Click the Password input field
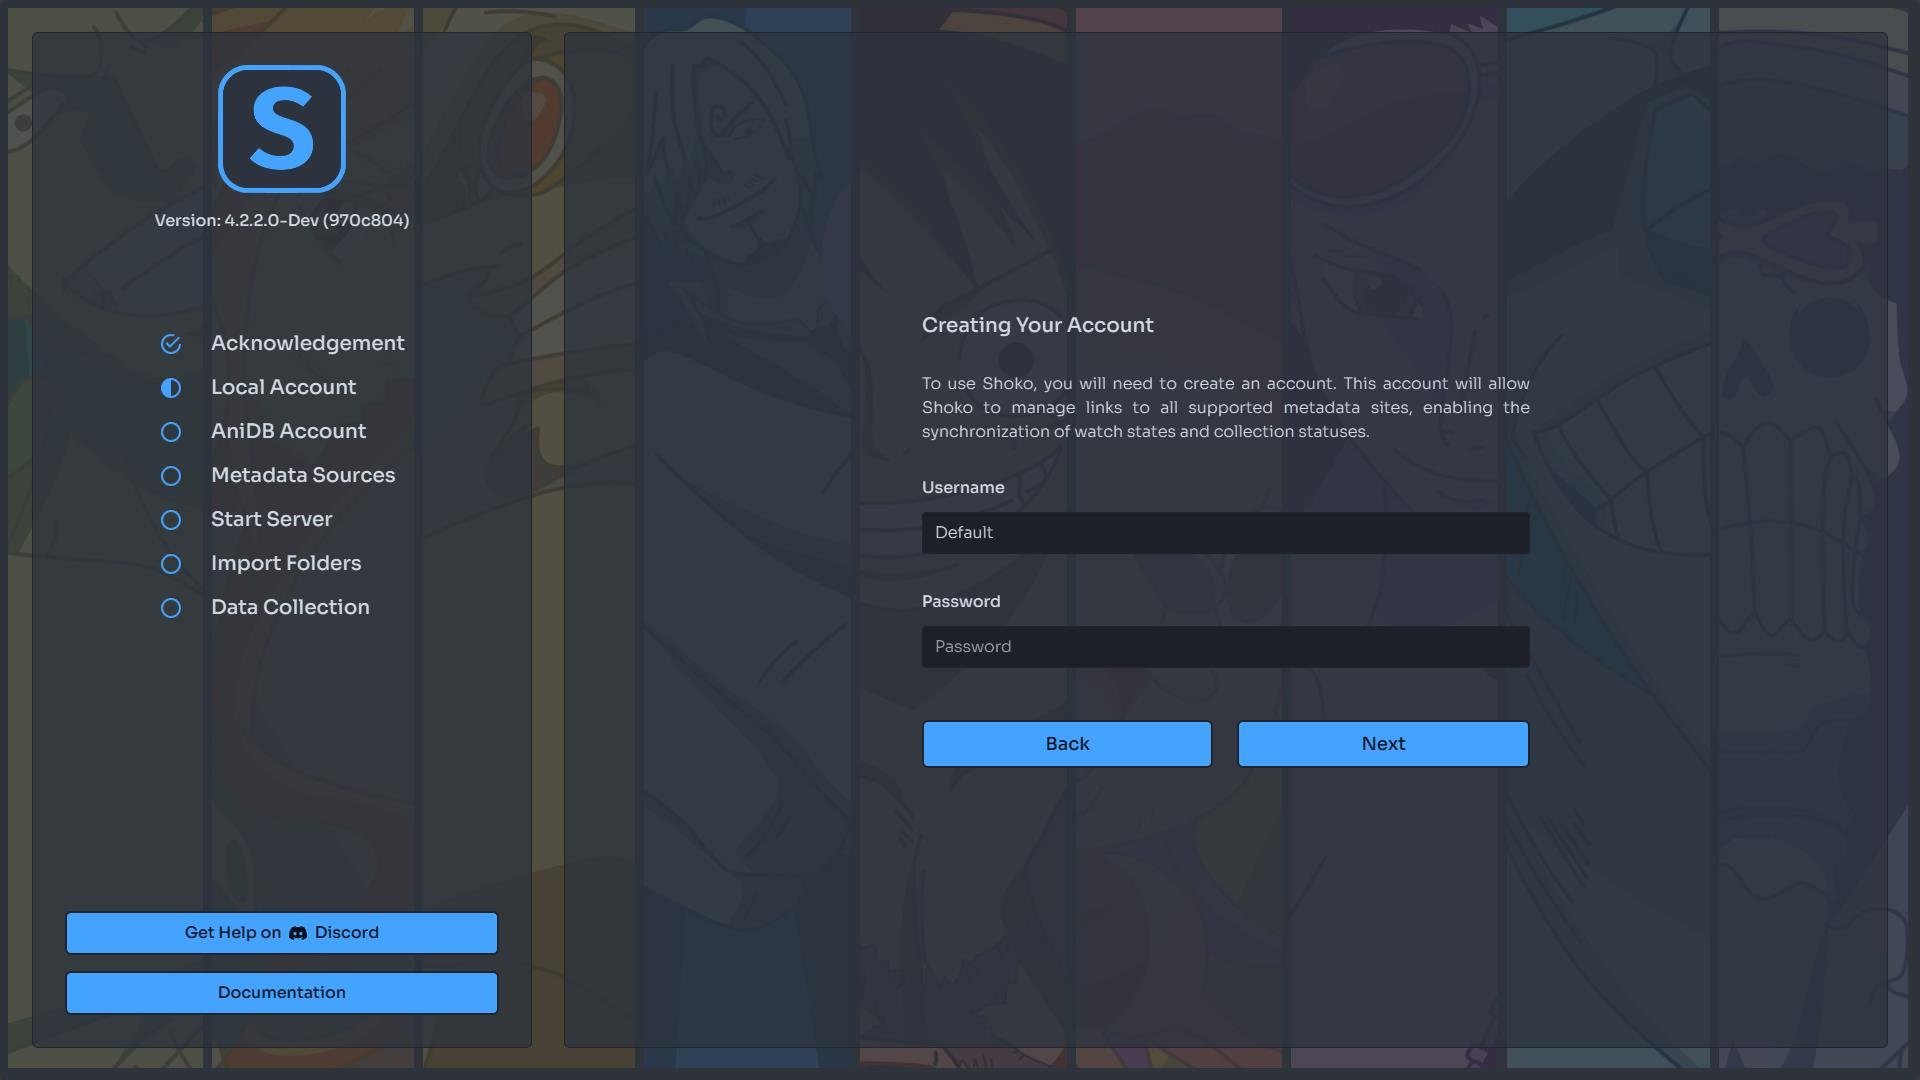The image size is (1920, 1080). (1225, 646)
